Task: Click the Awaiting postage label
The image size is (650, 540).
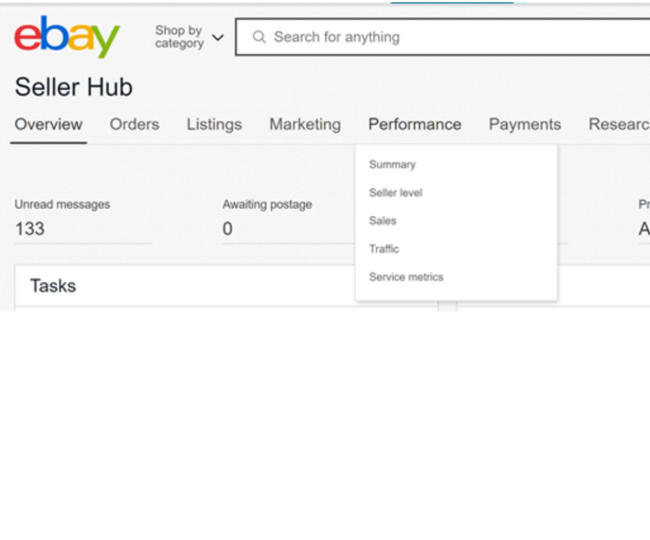Action: 267,204
